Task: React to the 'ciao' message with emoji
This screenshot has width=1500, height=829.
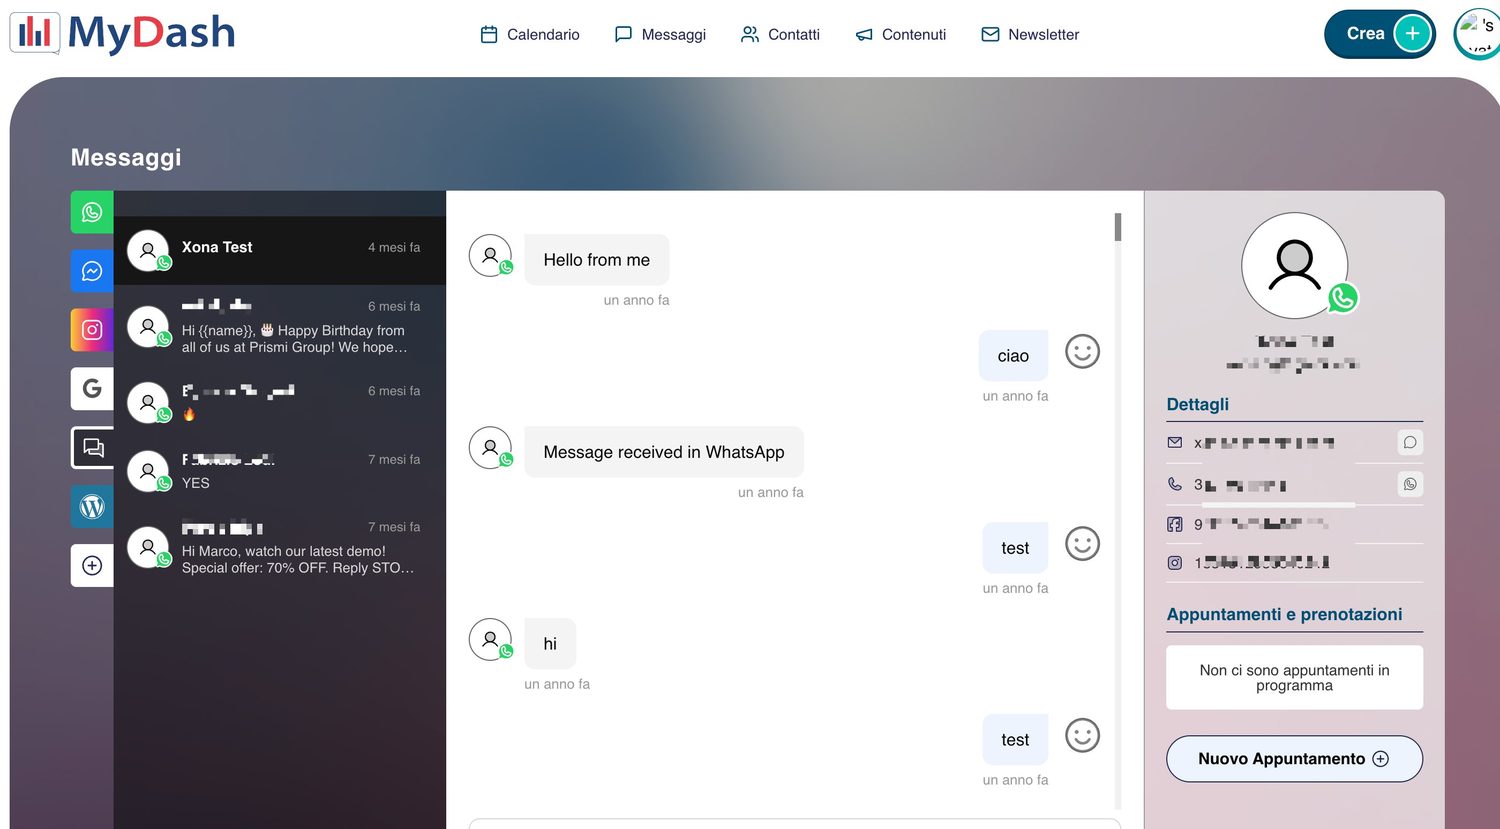Action: coord(1082,351)
